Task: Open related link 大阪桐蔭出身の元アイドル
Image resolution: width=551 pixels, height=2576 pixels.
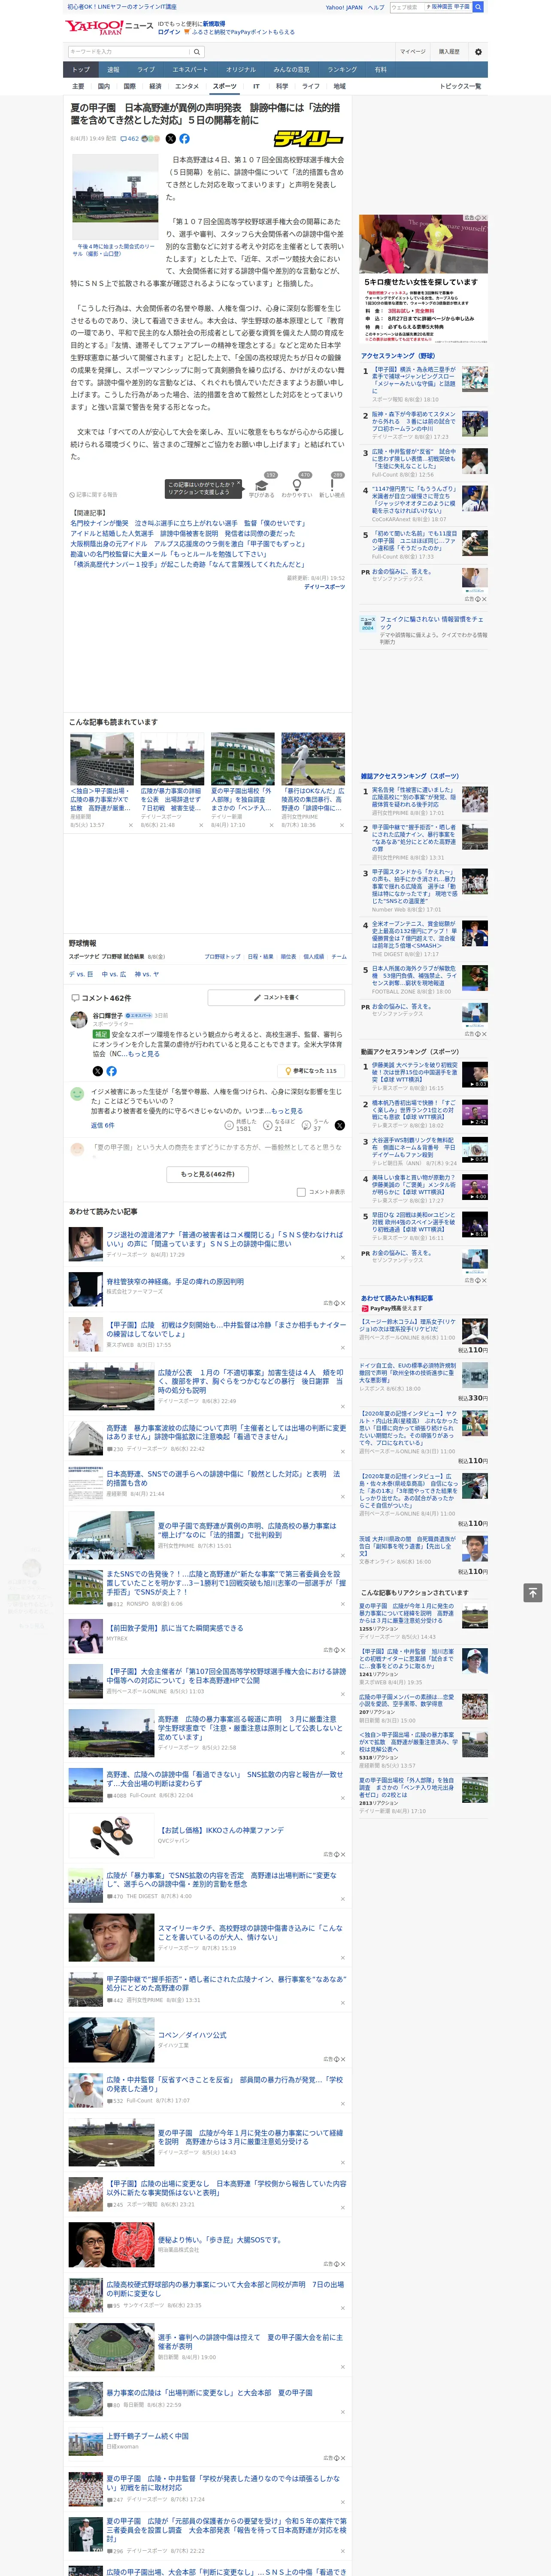Action: point(188,544)
